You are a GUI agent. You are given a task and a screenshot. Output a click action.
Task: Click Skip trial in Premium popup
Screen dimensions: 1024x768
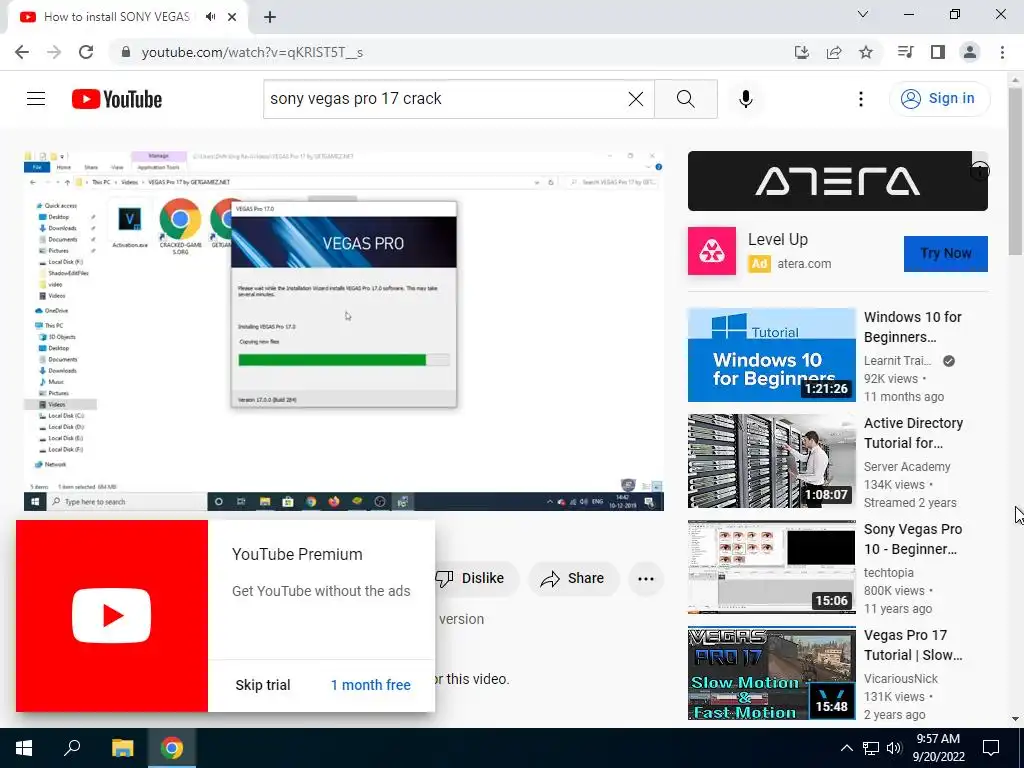(263, 685)
